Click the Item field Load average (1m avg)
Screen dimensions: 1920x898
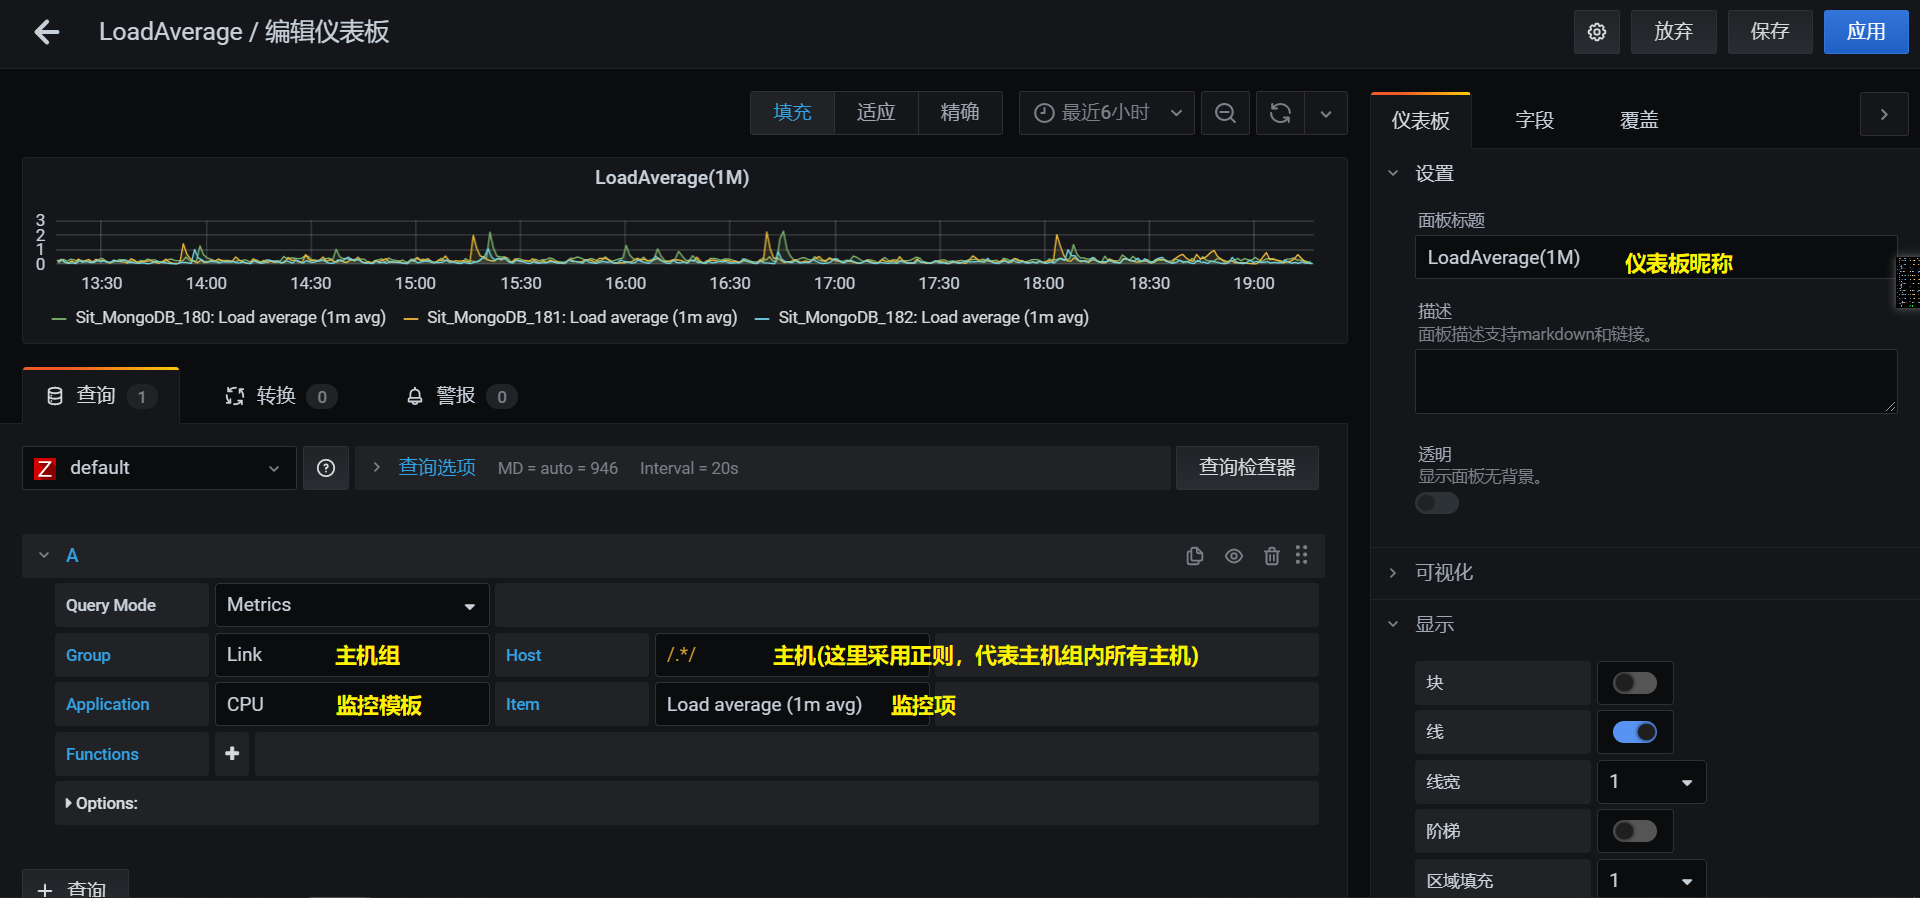[792, 704]
